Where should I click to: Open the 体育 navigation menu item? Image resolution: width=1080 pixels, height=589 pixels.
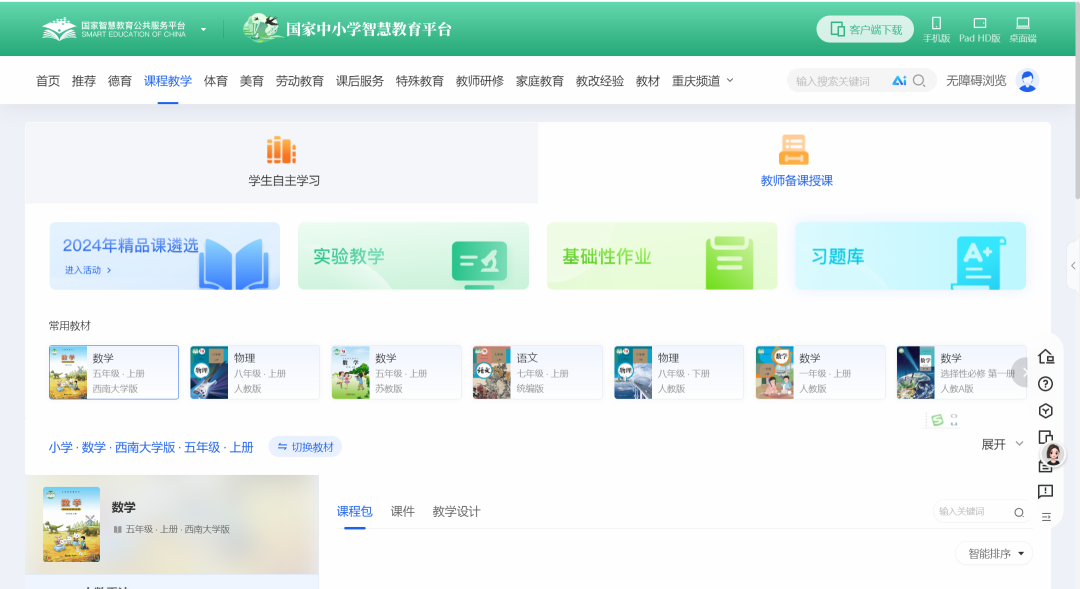216,80
